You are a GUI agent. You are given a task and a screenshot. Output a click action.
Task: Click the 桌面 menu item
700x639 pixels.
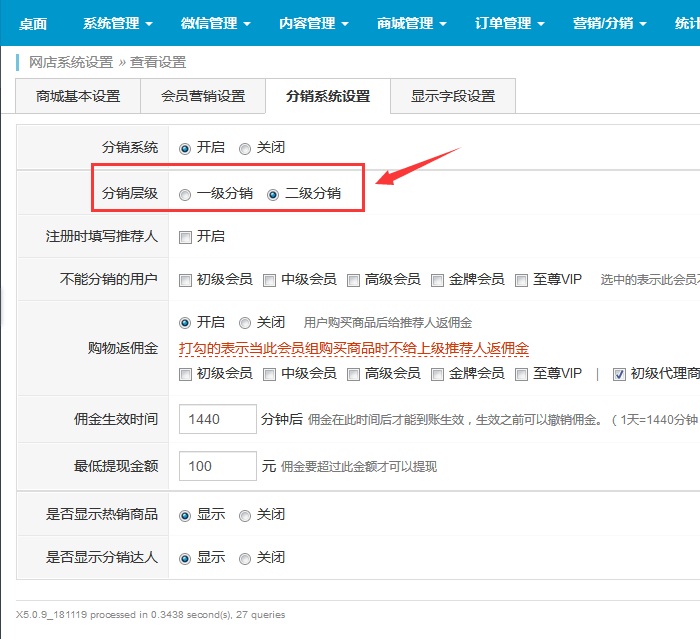pyautogui.click(x=32, y=23)
